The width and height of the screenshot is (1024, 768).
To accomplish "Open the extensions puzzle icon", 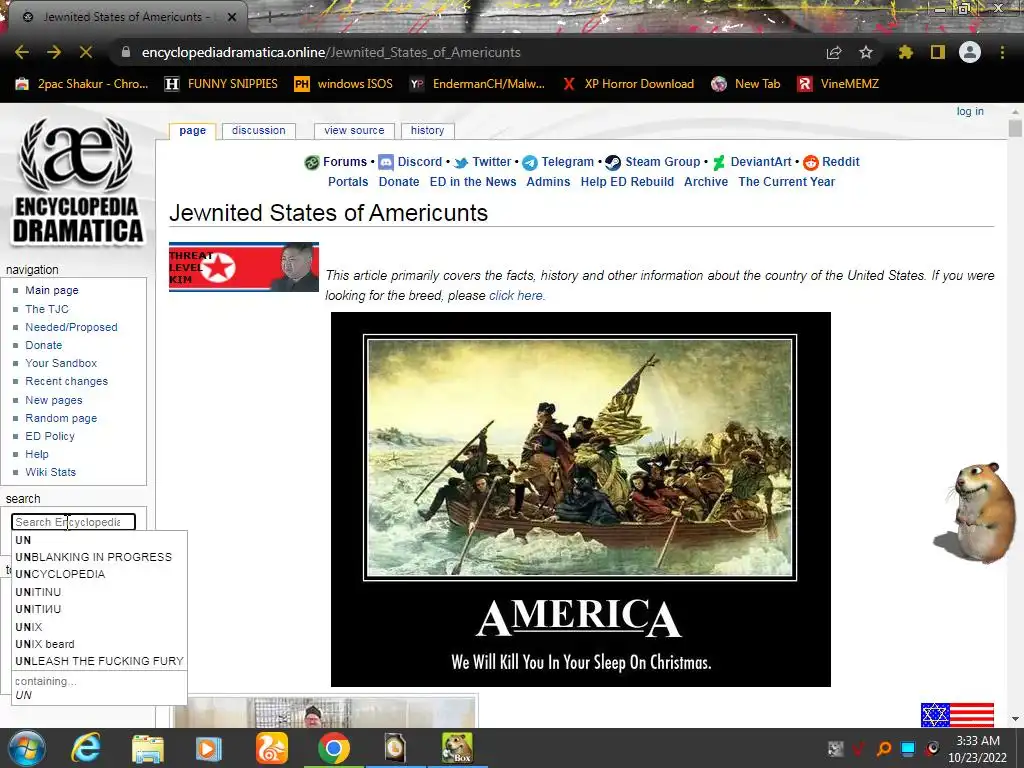I will (x=905, y=52).
